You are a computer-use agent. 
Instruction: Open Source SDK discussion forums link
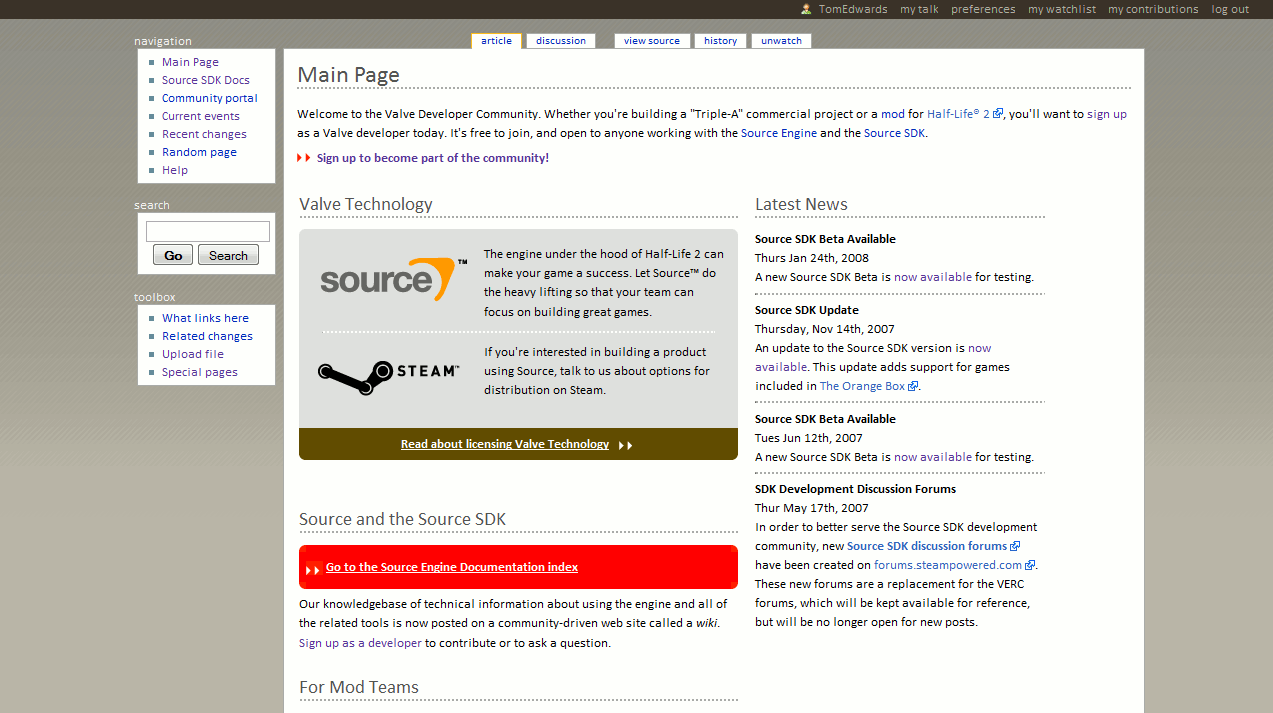[x=927, y=546]
